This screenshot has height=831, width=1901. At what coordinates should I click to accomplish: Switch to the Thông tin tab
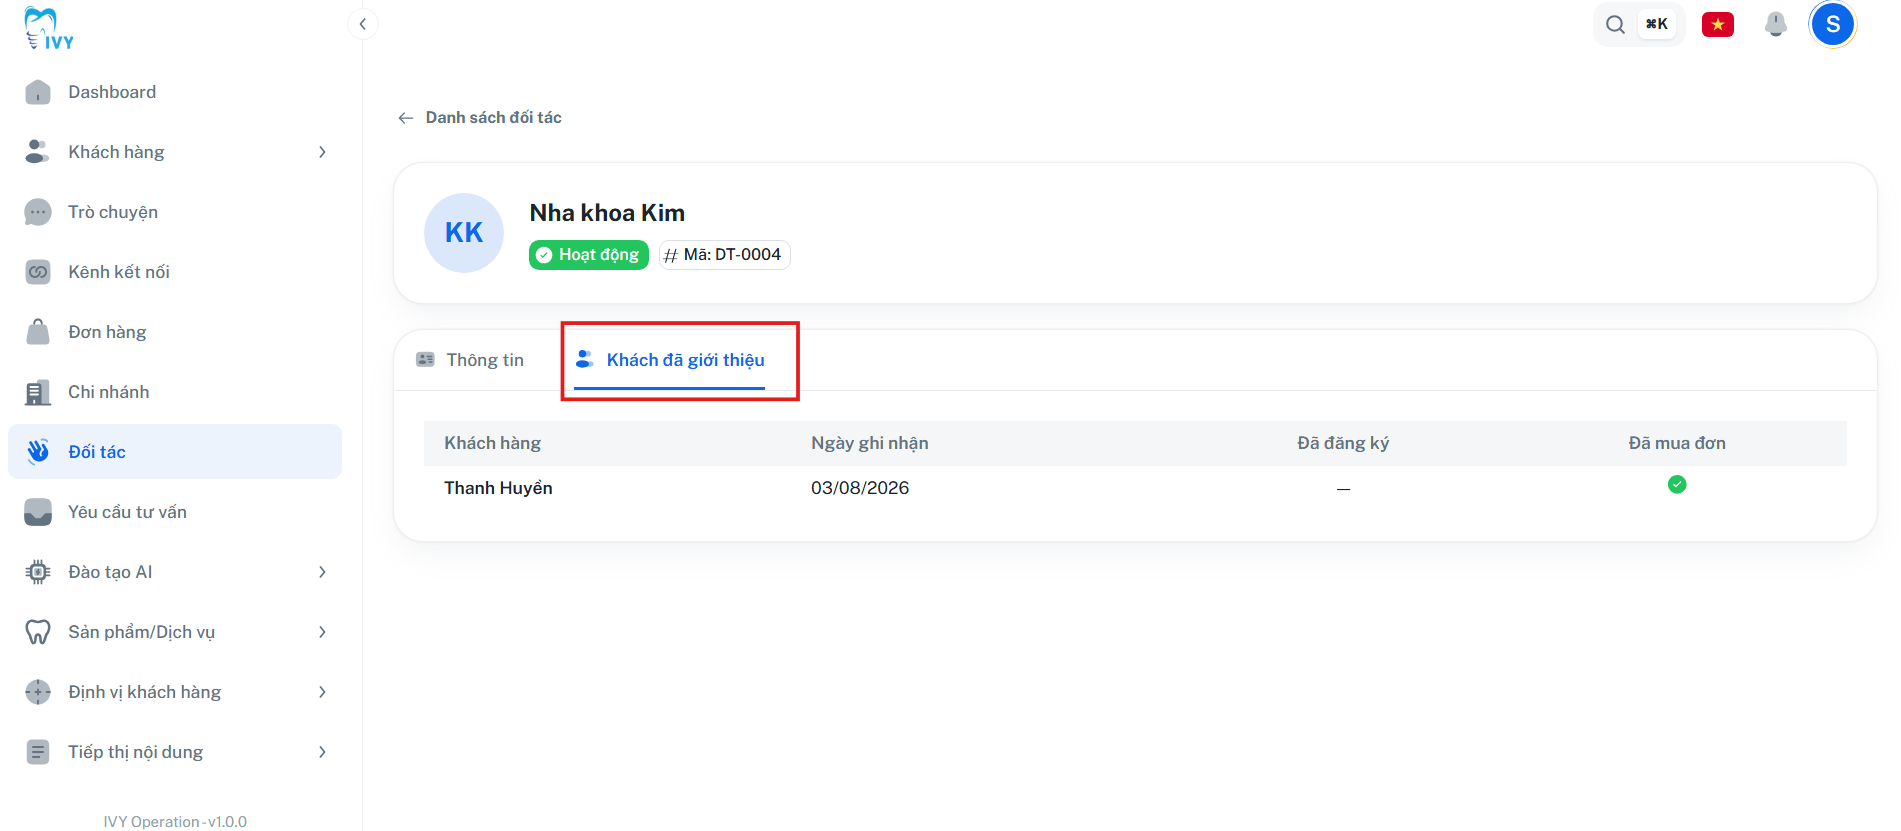point(470,360)
